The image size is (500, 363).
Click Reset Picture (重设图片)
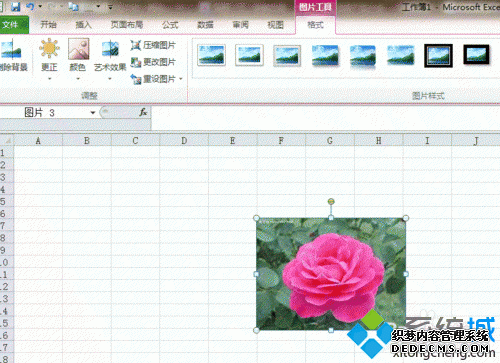[x=153, y=79]
